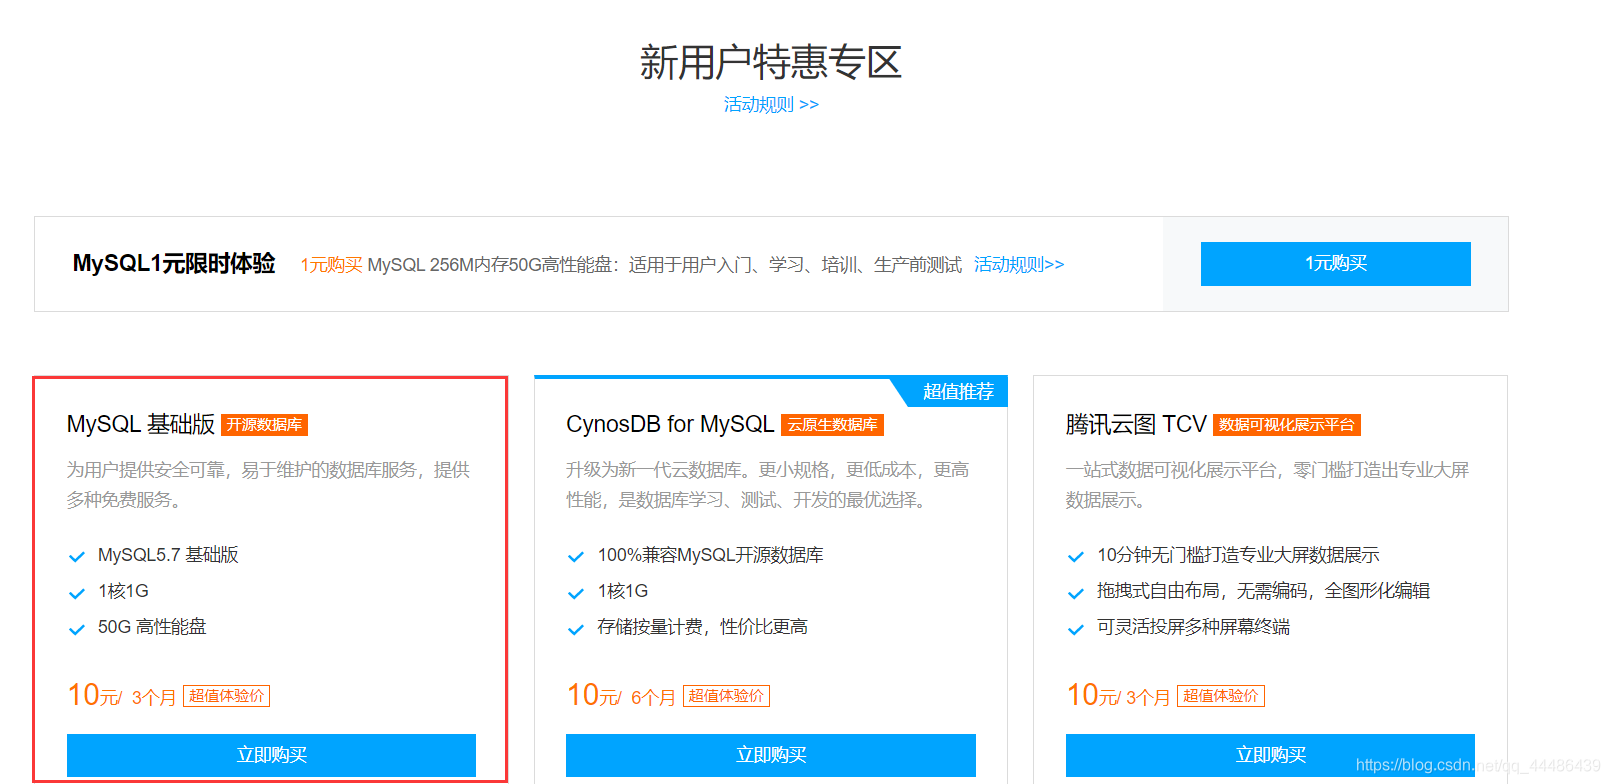Click checkmark beside MySQL5.7 基础版
1610x784 pixels.
(x=76, y=557)
